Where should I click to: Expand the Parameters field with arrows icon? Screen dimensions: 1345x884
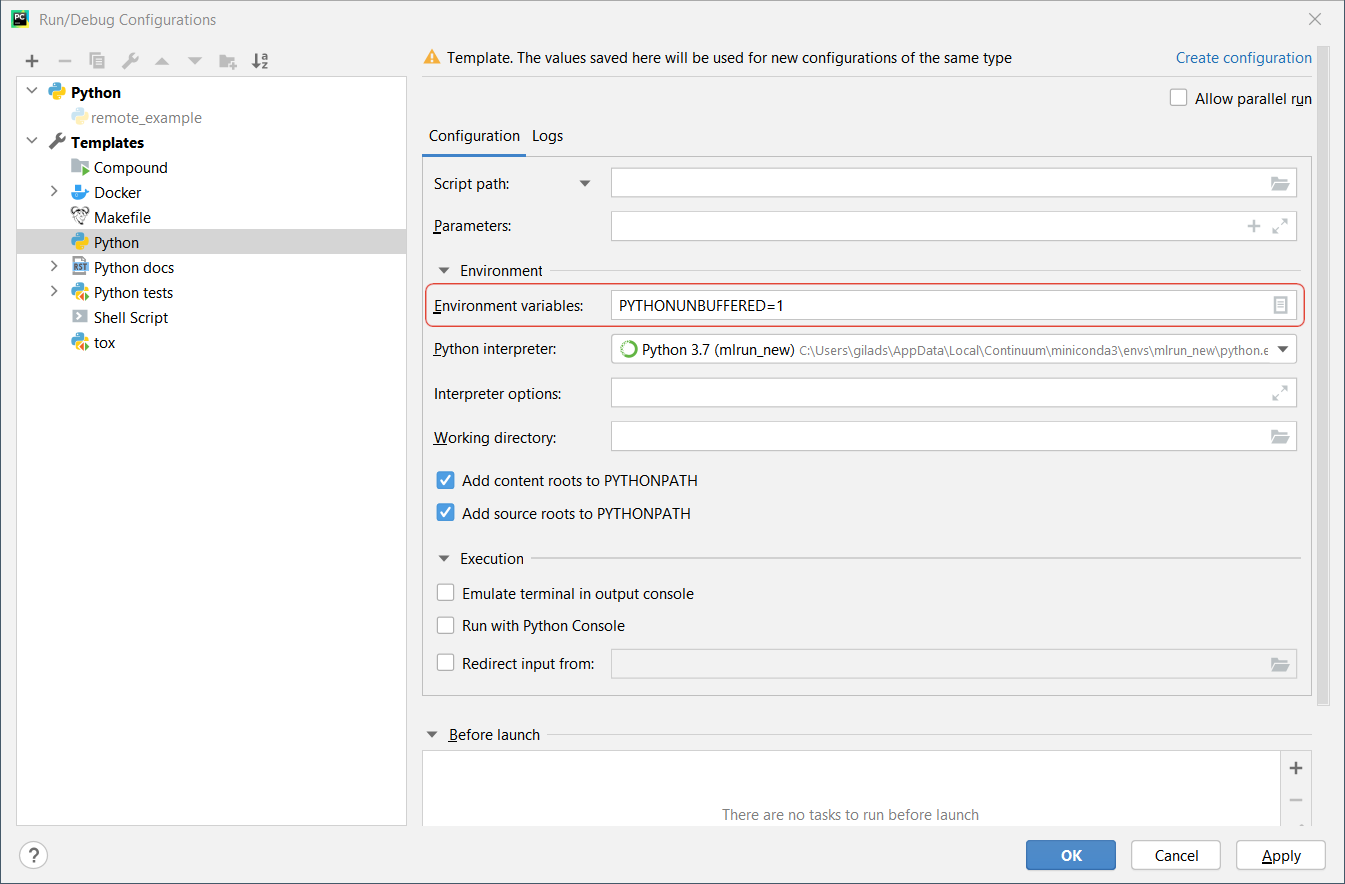click(1279, 226)
